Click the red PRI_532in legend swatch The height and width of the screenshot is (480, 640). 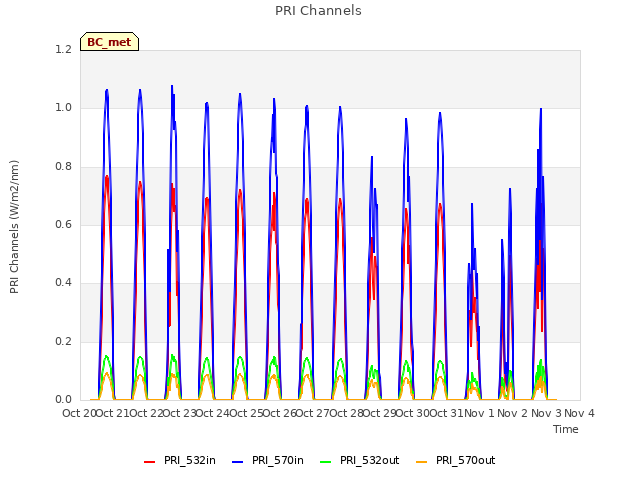pyautogui.click(x=150, y=462)
